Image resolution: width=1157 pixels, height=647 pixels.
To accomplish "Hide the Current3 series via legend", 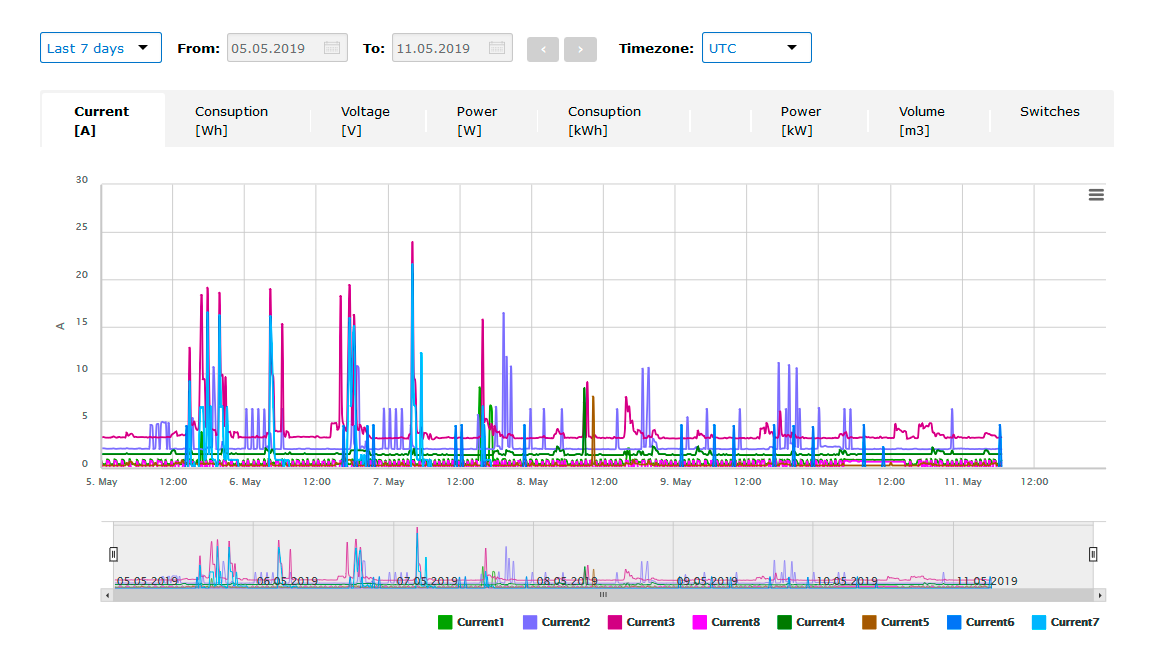I will tap(641, 623).
